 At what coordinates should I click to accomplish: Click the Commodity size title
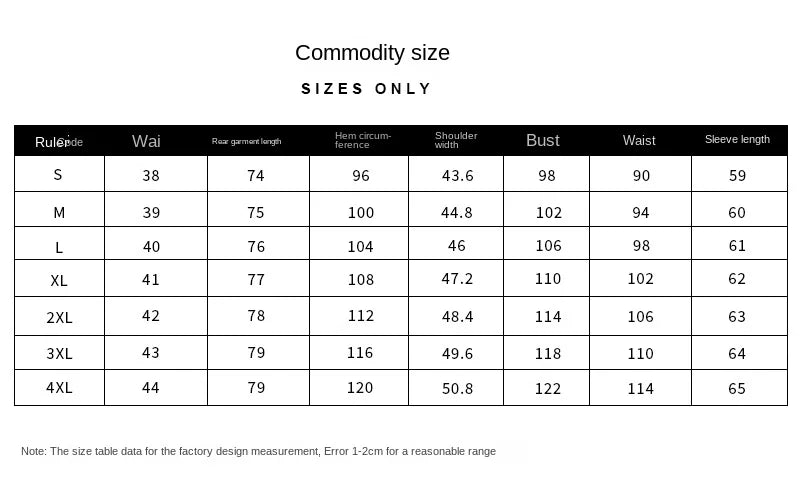372,53
